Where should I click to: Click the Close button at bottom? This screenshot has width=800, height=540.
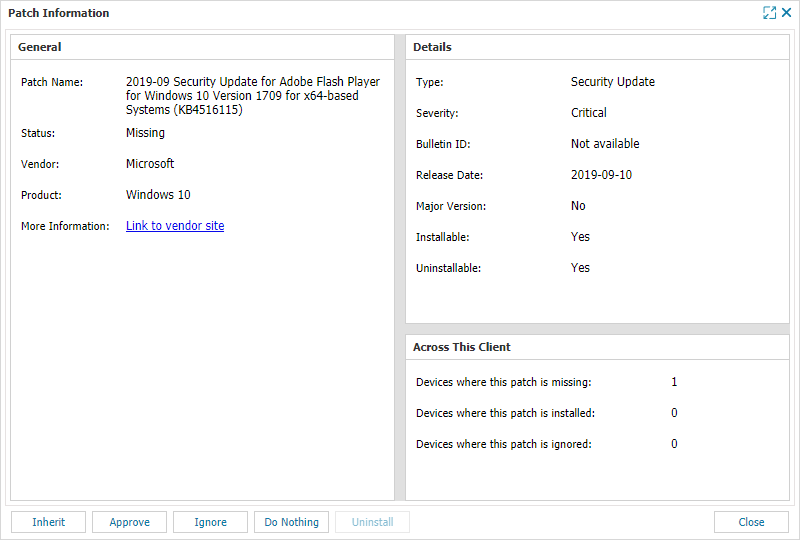pyautogui.click(x=752, y=522)
